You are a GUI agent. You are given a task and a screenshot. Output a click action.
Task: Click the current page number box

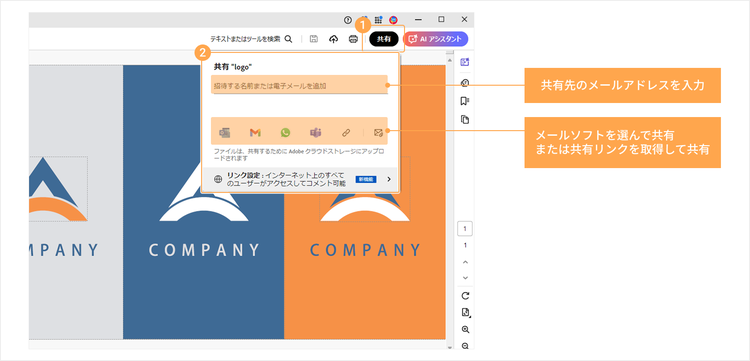(x=465, y=229)
